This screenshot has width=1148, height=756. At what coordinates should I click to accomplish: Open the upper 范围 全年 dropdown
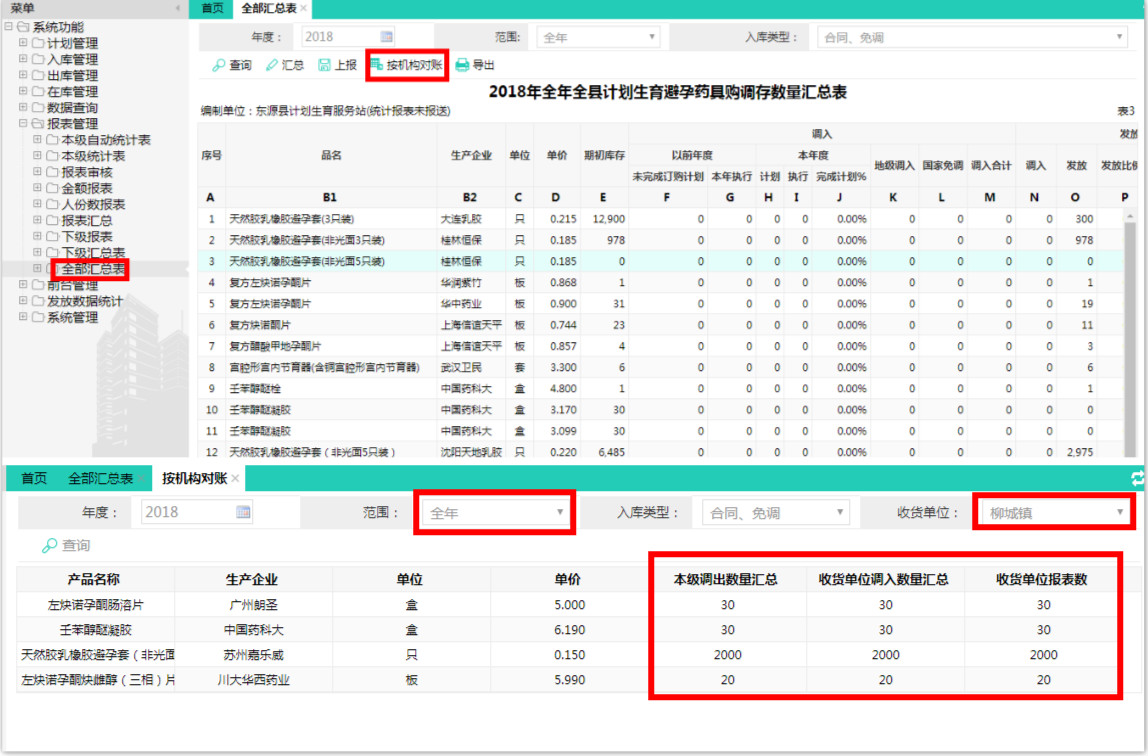(x=597, y=37)
